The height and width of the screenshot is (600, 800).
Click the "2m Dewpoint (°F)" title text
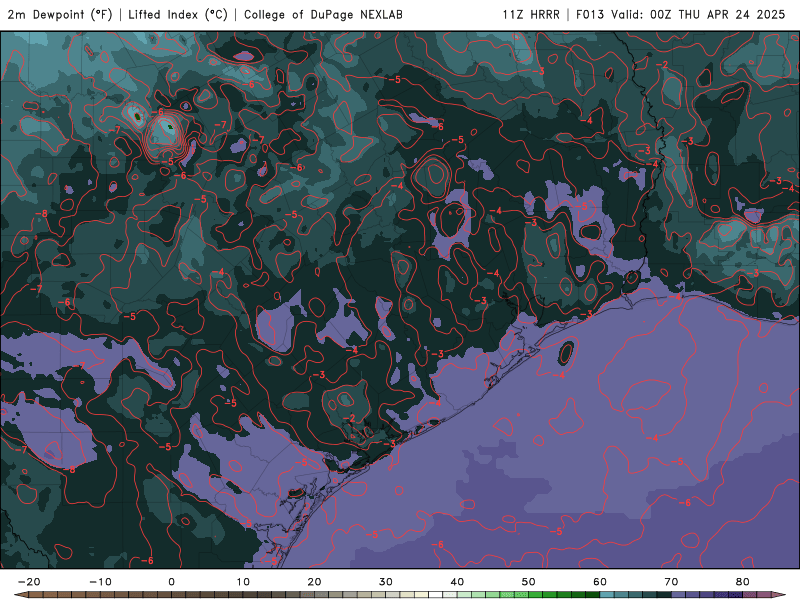(59, 14)
